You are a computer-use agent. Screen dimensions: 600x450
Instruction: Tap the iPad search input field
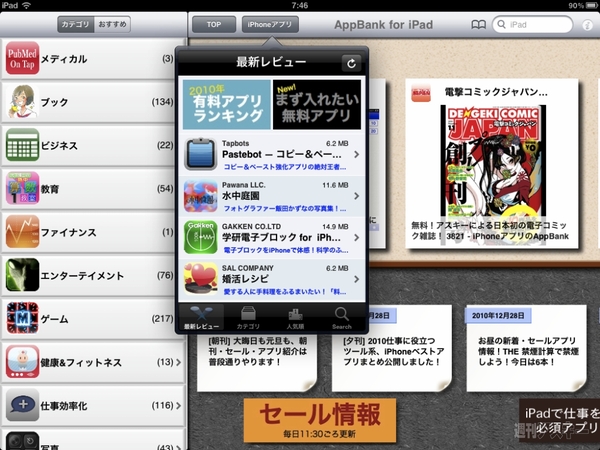[x=532, y=24]
